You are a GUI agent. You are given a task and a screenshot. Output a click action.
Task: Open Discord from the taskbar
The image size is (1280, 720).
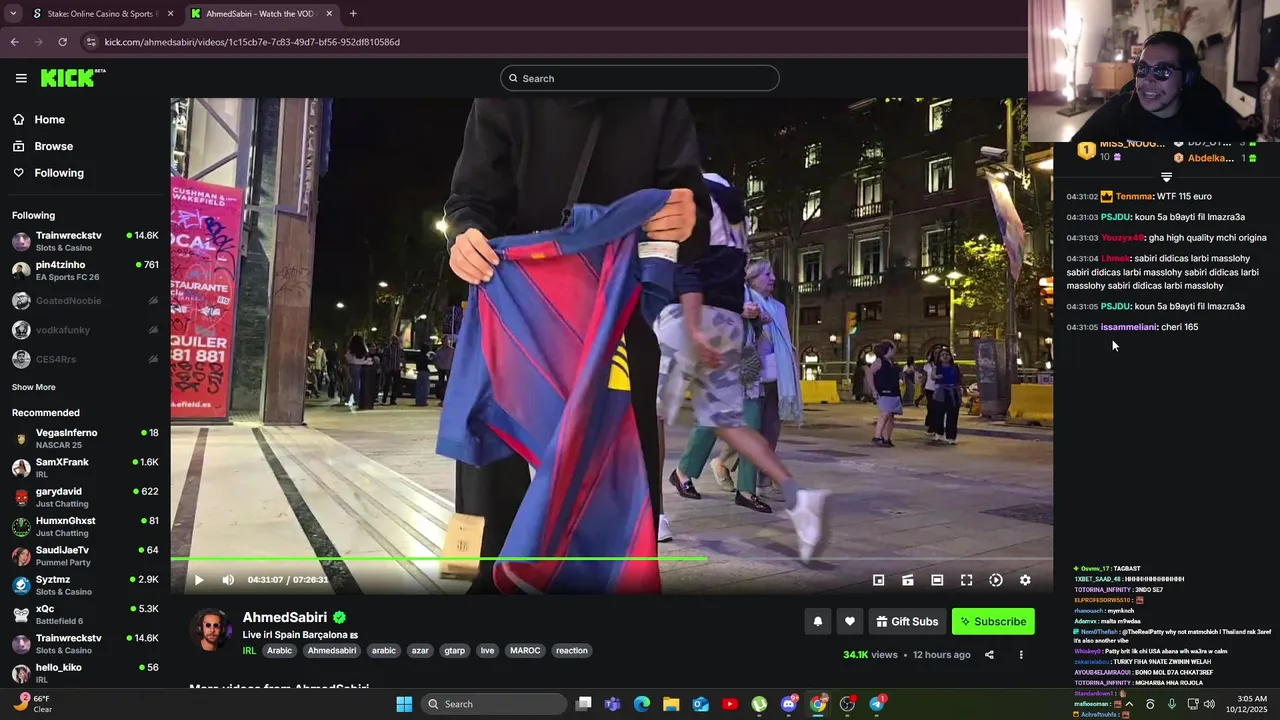[789, 704]
